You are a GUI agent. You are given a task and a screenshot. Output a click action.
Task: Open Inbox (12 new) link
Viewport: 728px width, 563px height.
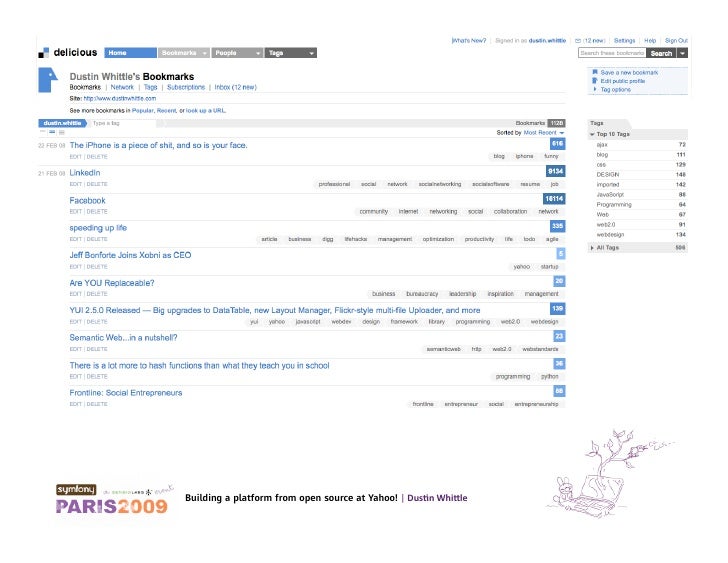[x=235, y=87]
